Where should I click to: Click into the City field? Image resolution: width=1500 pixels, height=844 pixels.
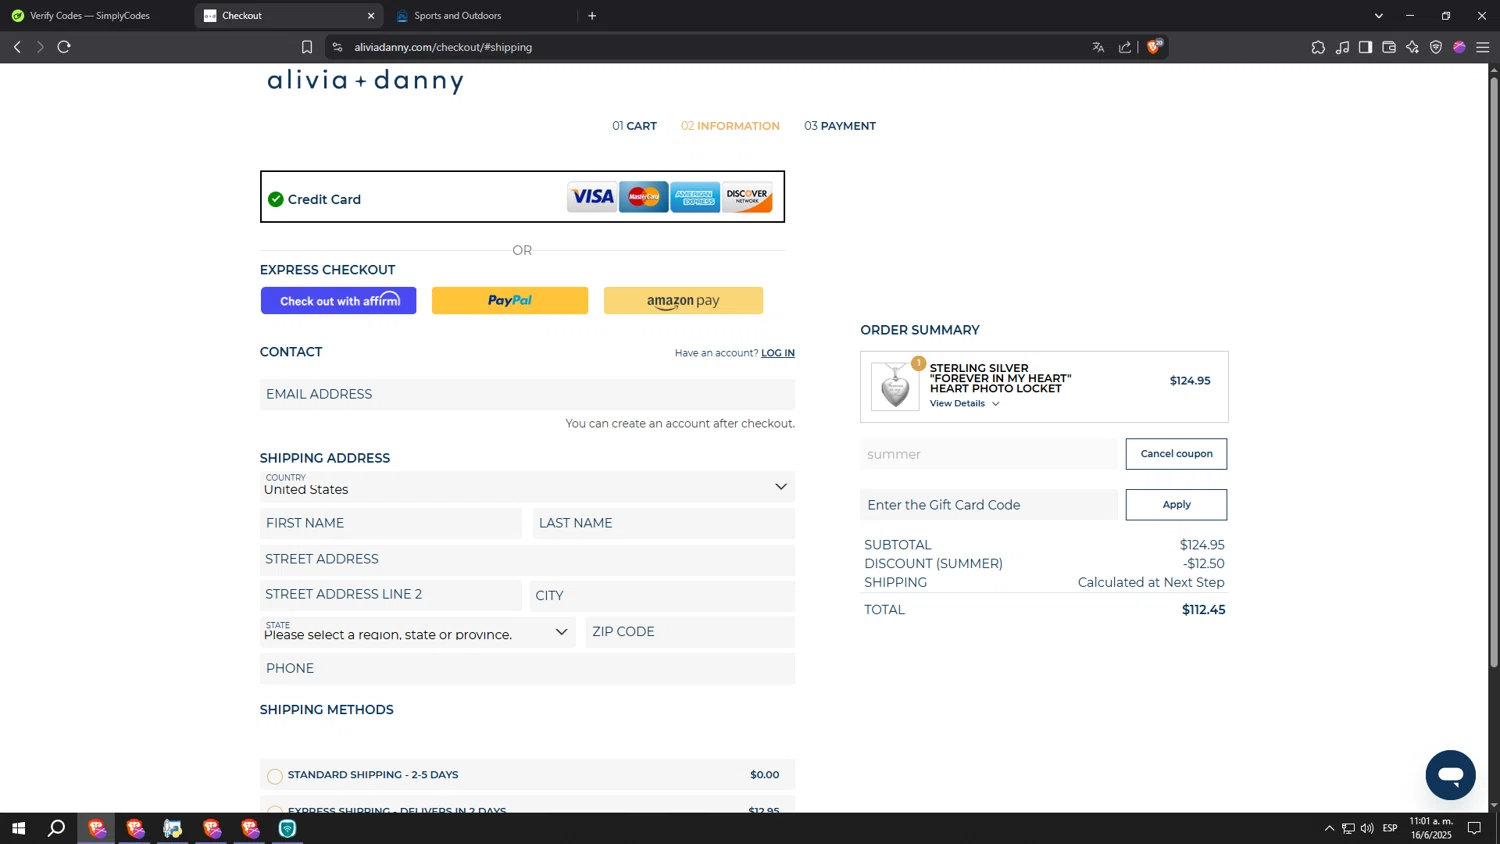(x=662, y=596)
